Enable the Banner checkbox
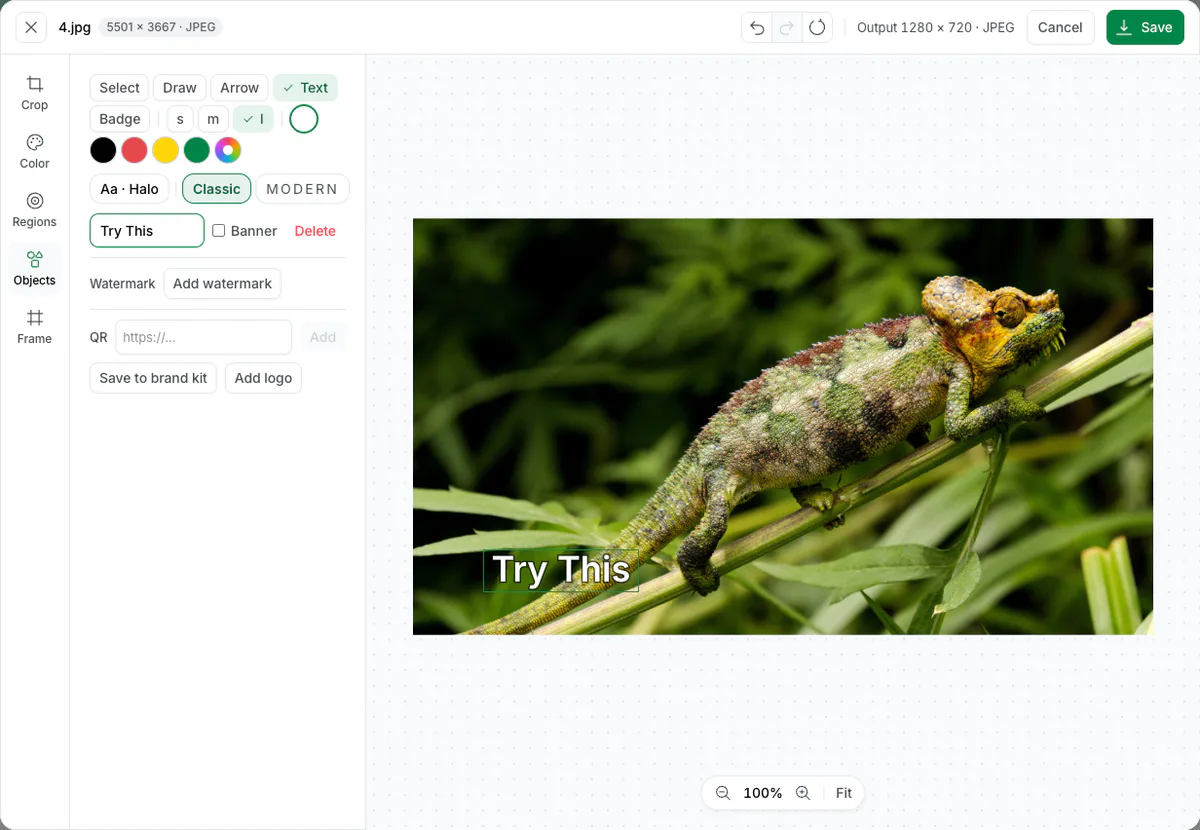1200x830 pixels. 219,231
